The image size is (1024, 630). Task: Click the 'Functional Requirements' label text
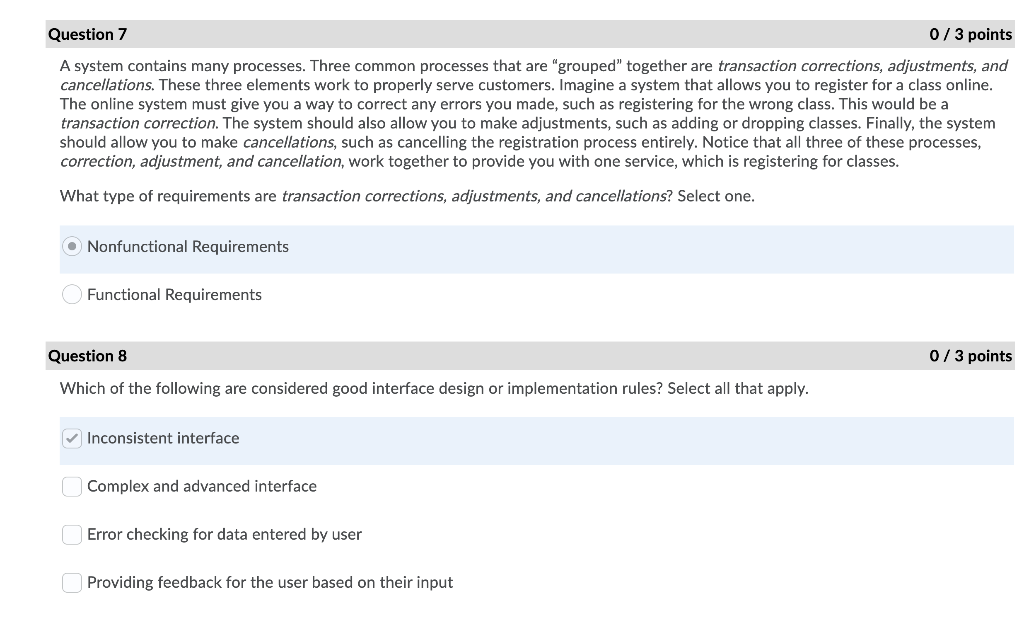coord(174,295)
